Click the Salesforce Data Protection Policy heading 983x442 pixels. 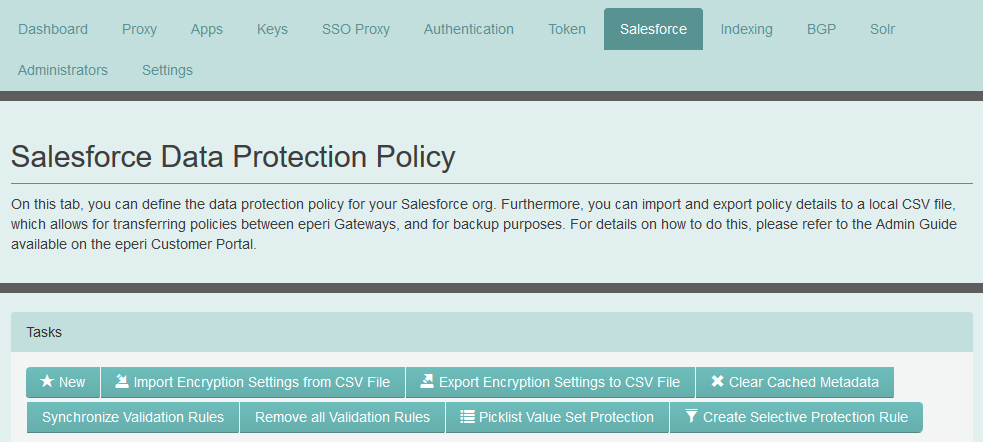tap(233, 157)
